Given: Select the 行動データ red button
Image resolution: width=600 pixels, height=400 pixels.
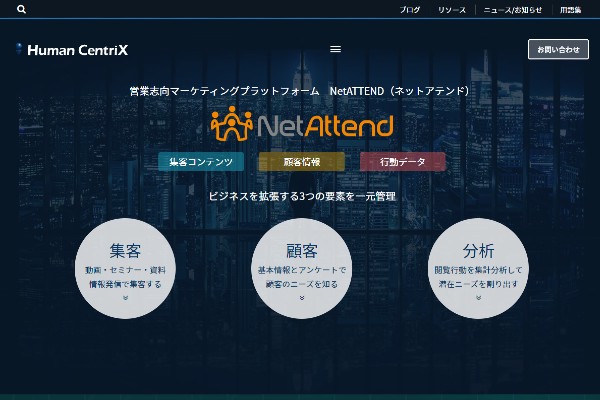Looking at the screenshot, I should click(403, 162).
